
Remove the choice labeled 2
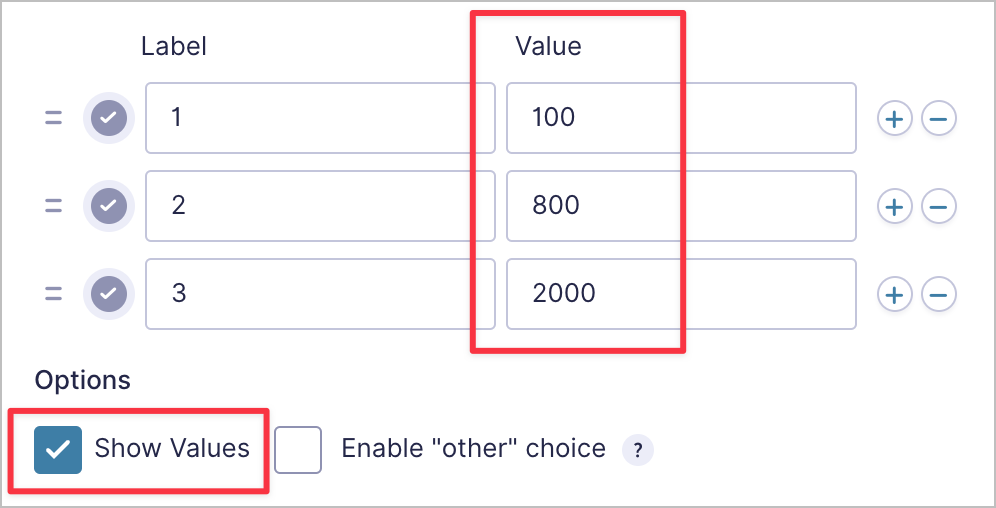[938, 207]
